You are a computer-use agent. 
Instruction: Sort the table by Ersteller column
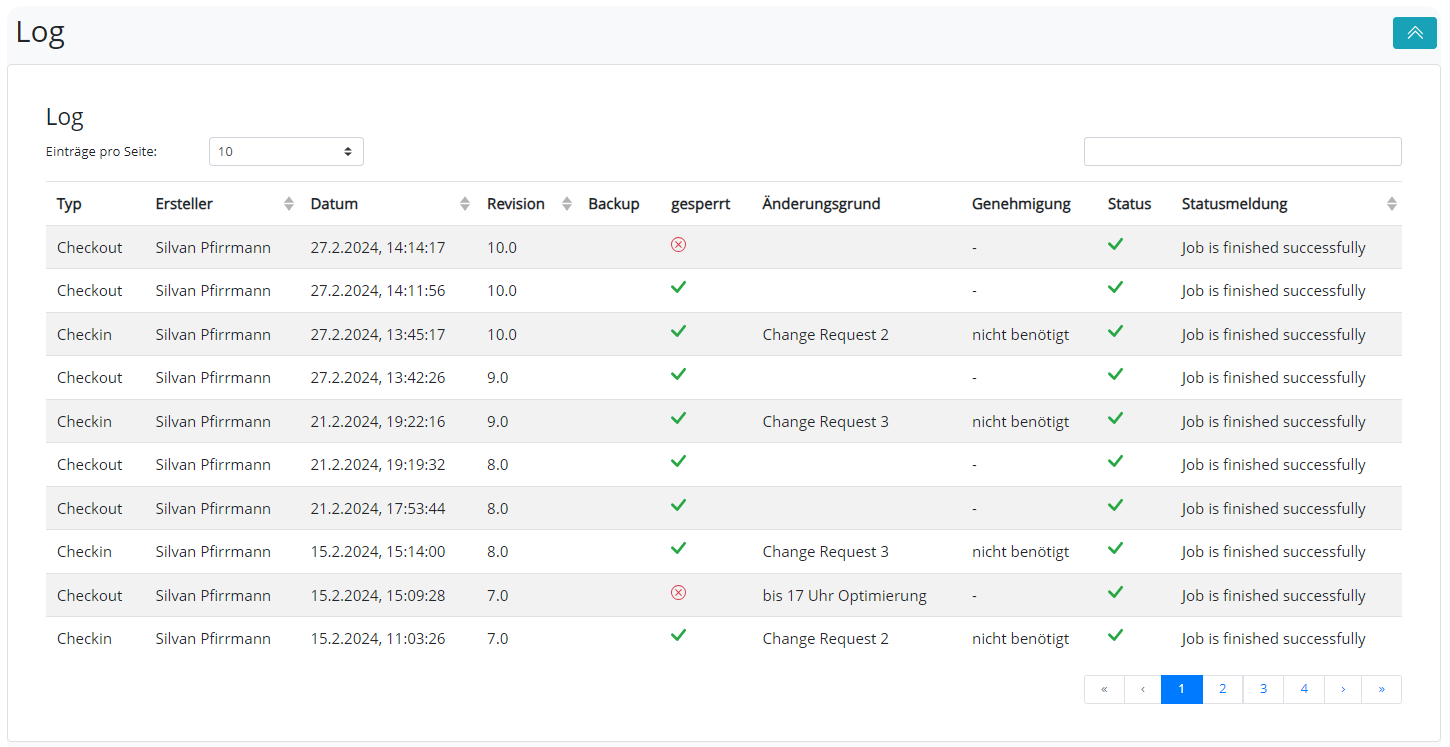tap(289, 204)
